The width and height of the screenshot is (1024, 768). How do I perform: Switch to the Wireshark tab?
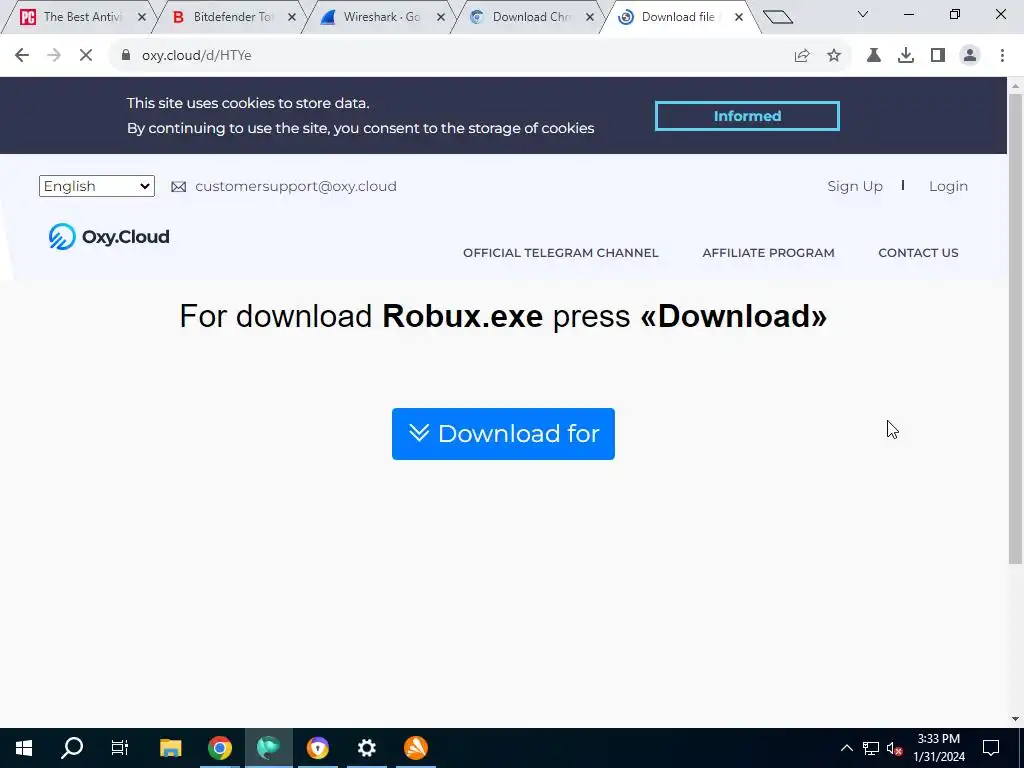381,17
